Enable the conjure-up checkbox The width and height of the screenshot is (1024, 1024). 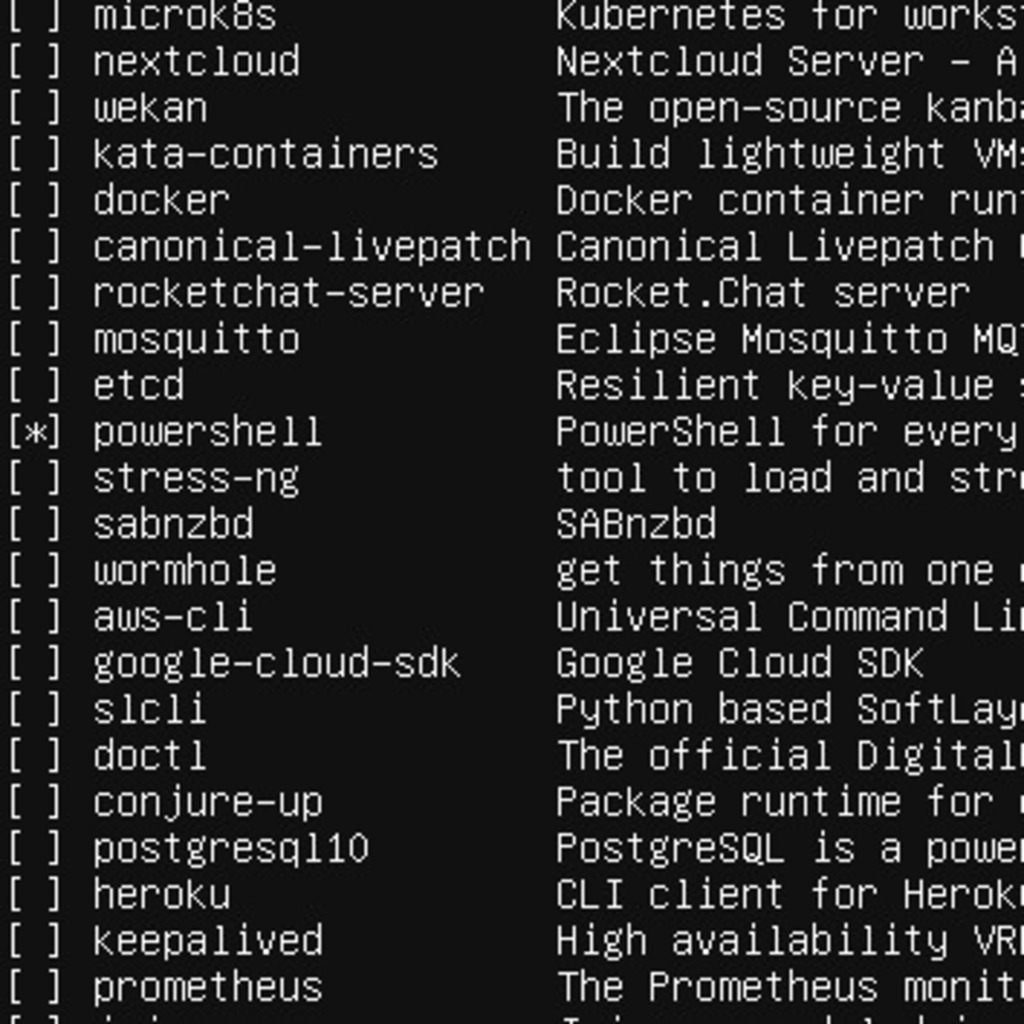coord(35,802)
